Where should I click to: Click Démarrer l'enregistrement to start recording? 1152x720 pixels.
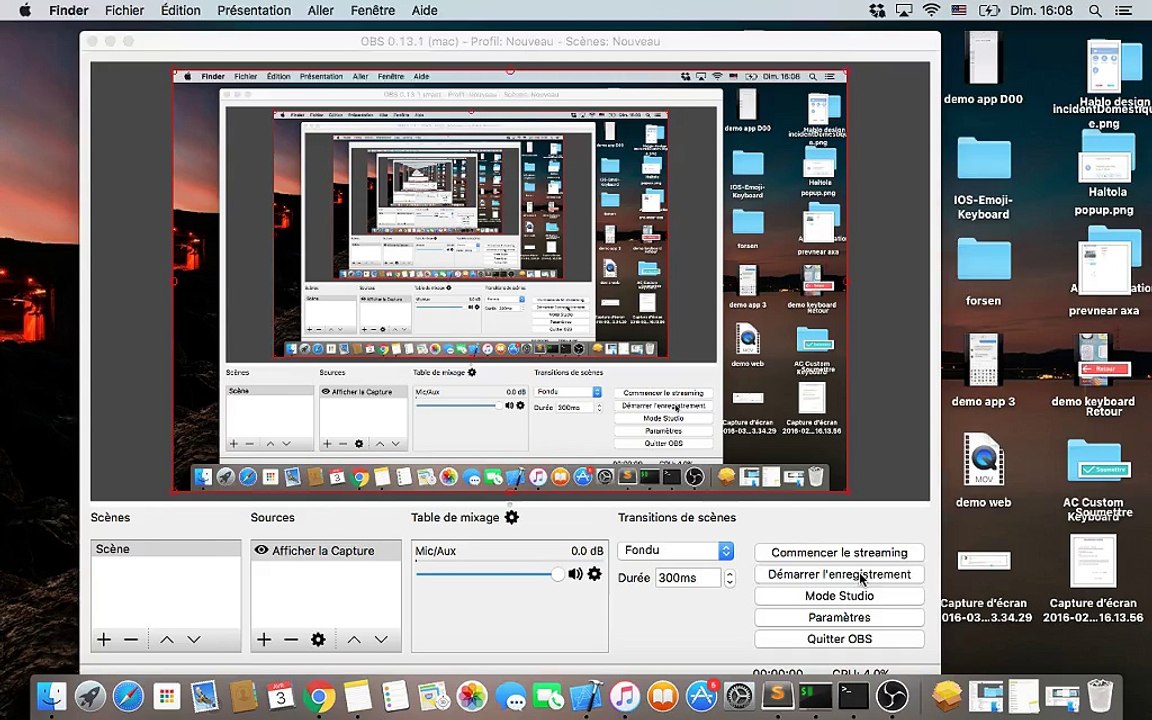point(839,575)
